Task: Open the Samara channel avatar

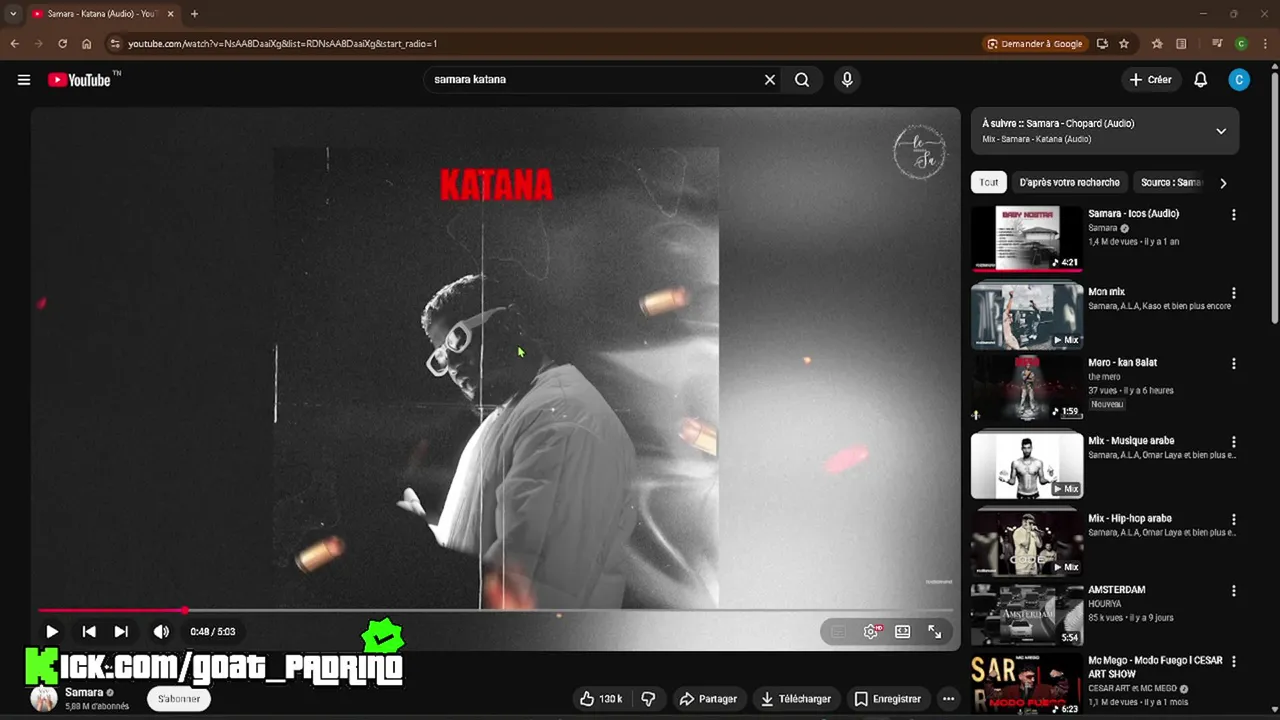Action: (44, 699)
